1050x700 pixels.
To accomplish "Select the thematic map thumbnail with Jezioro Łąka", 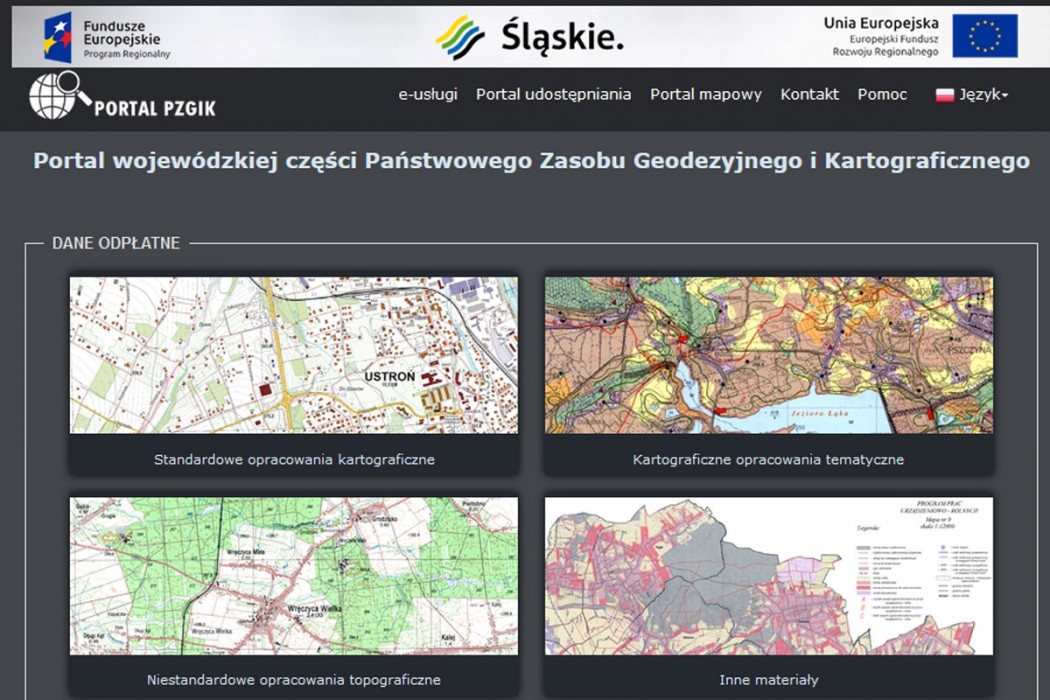I will [x=768, y=355].
